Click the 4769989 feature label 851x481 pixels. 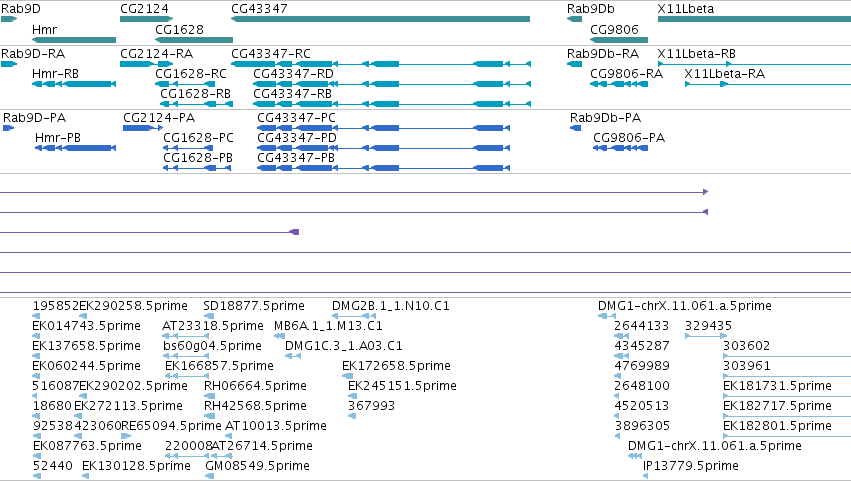pyautogui.click(x=642, y=366)
